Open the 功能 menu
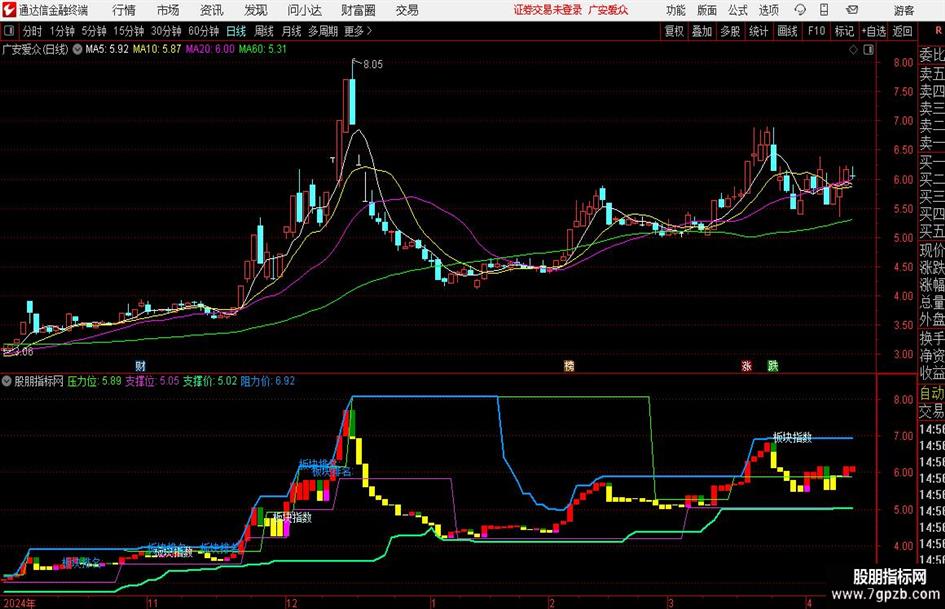 click(x=676, y=10)
